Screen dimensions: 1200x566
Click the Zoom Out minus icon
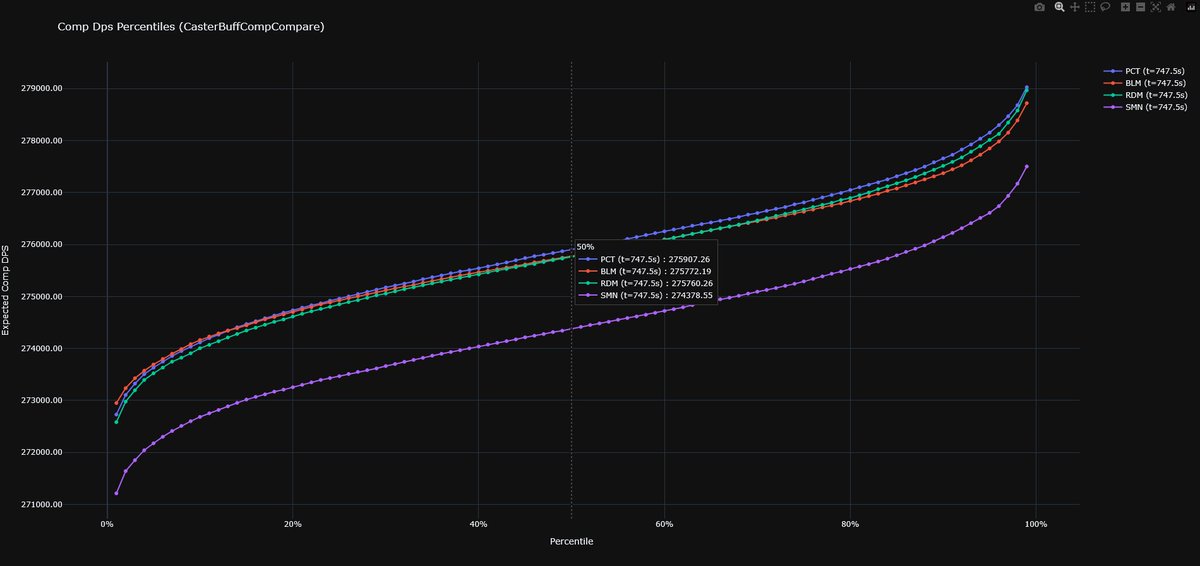point(1140,7)
